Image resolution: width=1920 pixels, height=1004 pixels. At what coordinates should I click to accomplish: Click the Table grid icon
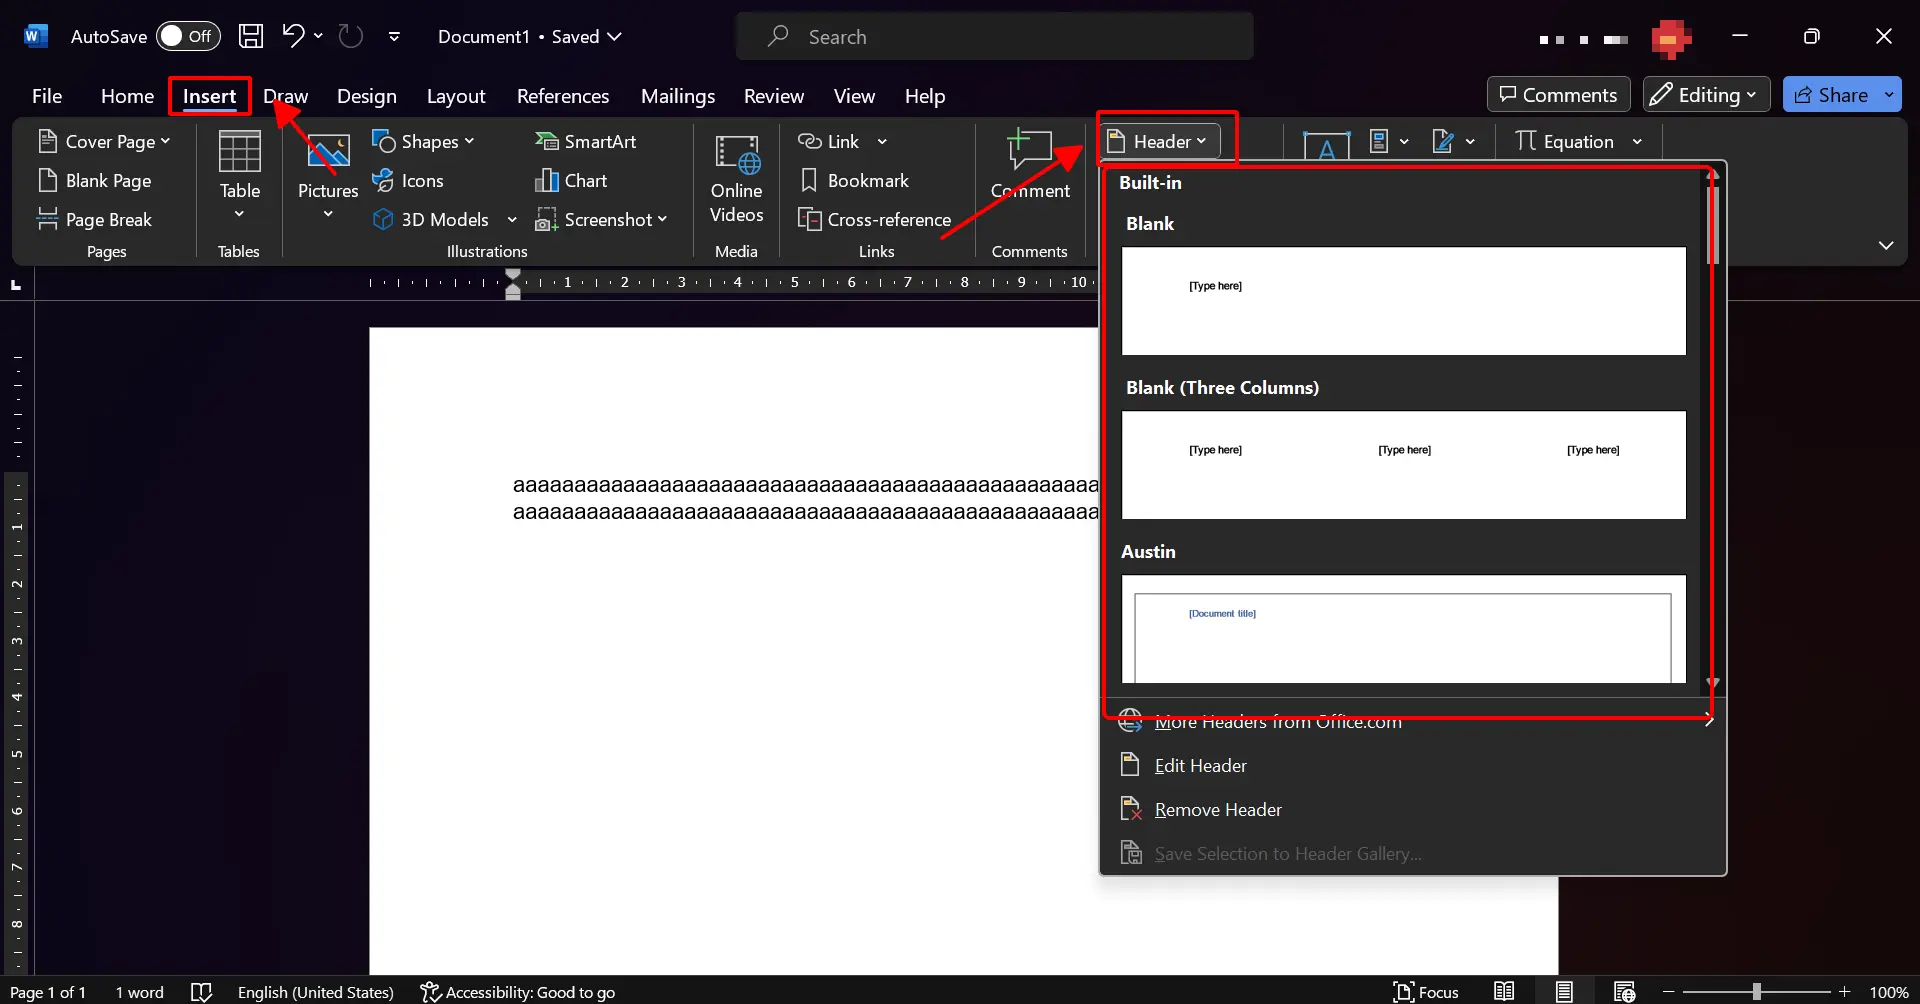pos(240,153)
